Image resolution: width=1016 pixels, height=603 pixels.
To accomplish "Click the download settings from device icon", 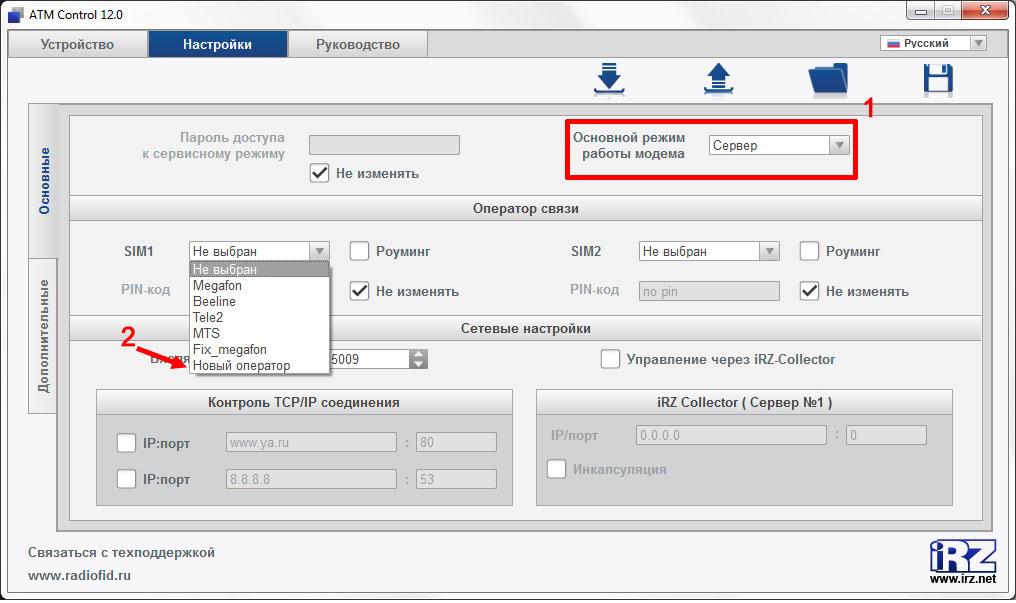I will coord(608,79).
